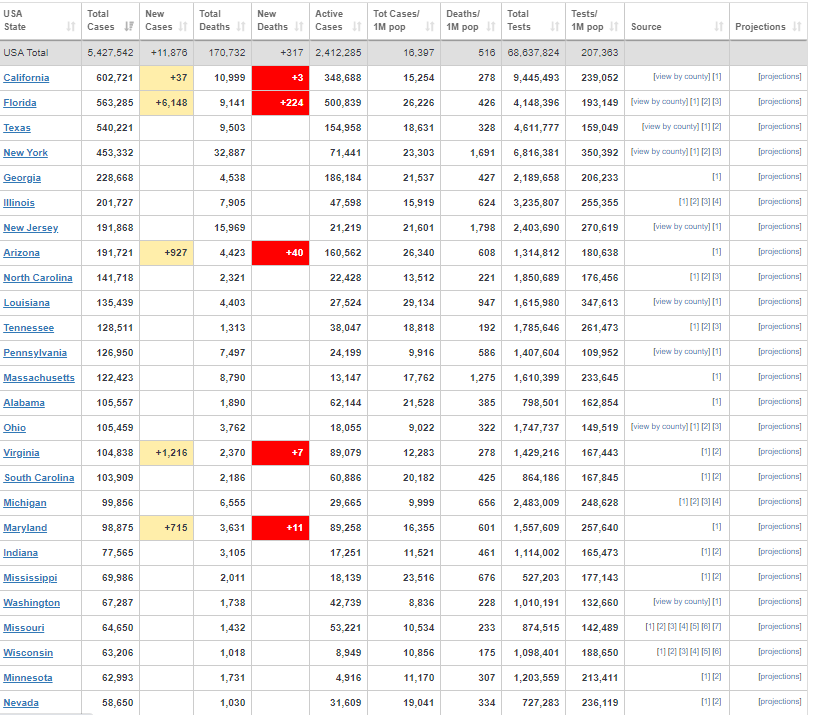The width and height of the screenshot is (813, 715).
Task: View projections for Arizona
Action: (779, 252)
